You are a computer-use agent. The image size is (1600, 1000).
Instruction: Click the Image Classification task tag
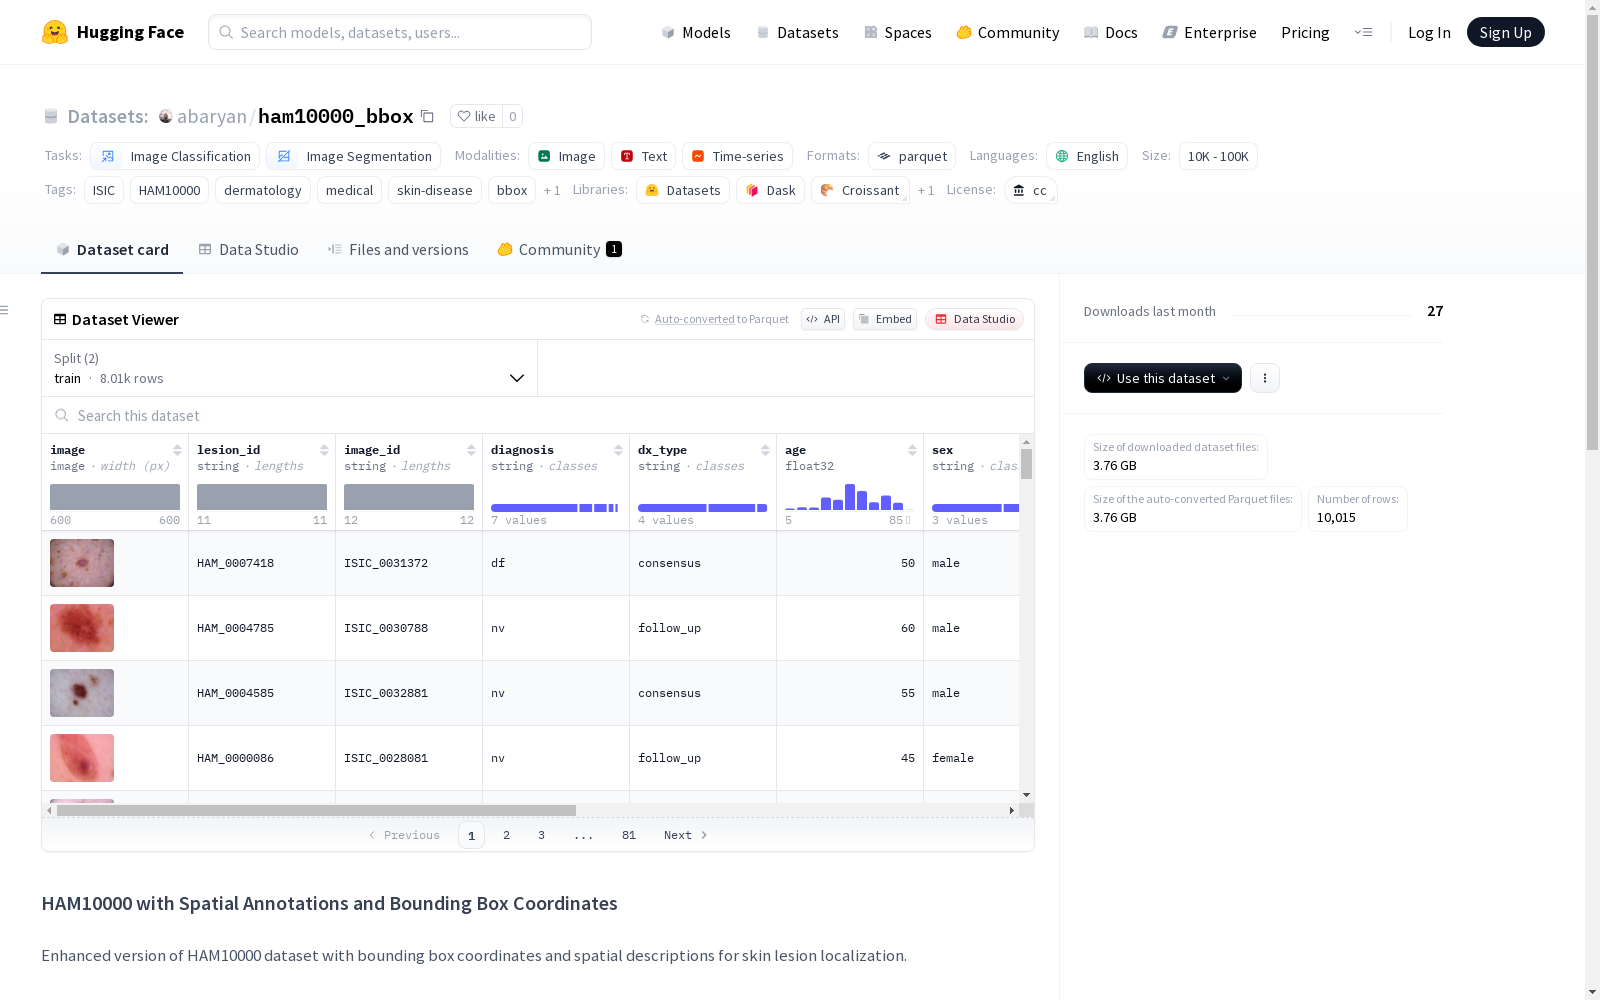click(x=175, y=156)
